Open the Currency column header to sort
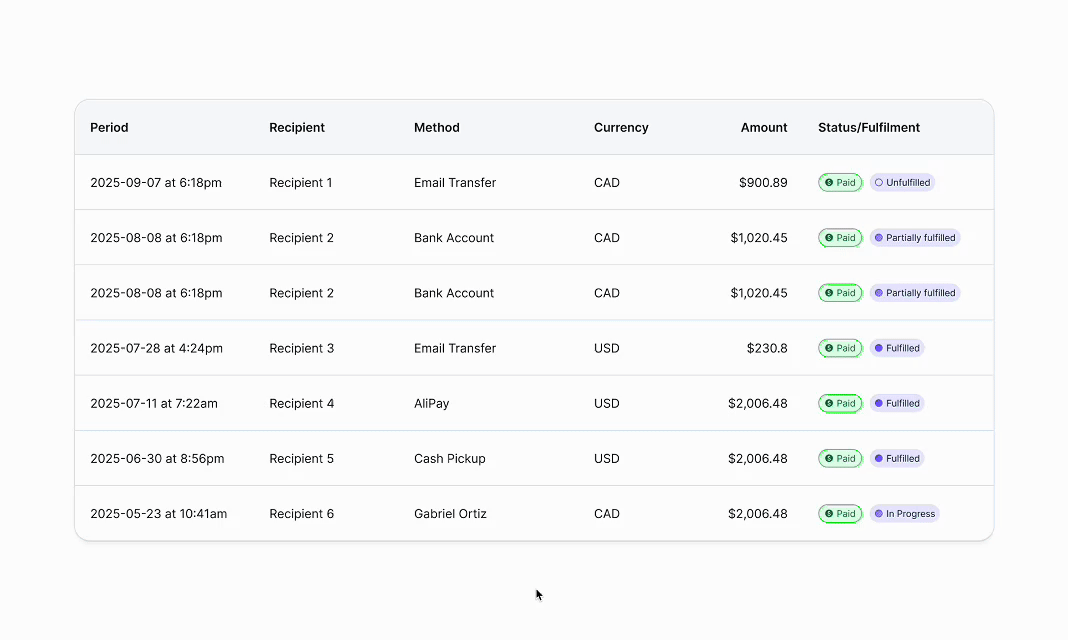The height and width of the screenshot is (640, 1068). 620,127
